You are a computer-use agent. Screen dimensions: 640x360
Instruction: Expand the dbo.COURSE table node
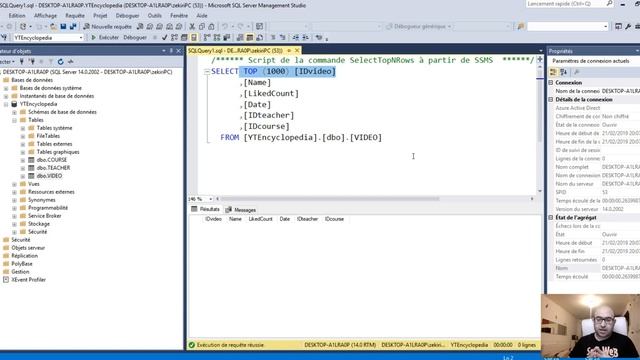(x=23, y=160)
